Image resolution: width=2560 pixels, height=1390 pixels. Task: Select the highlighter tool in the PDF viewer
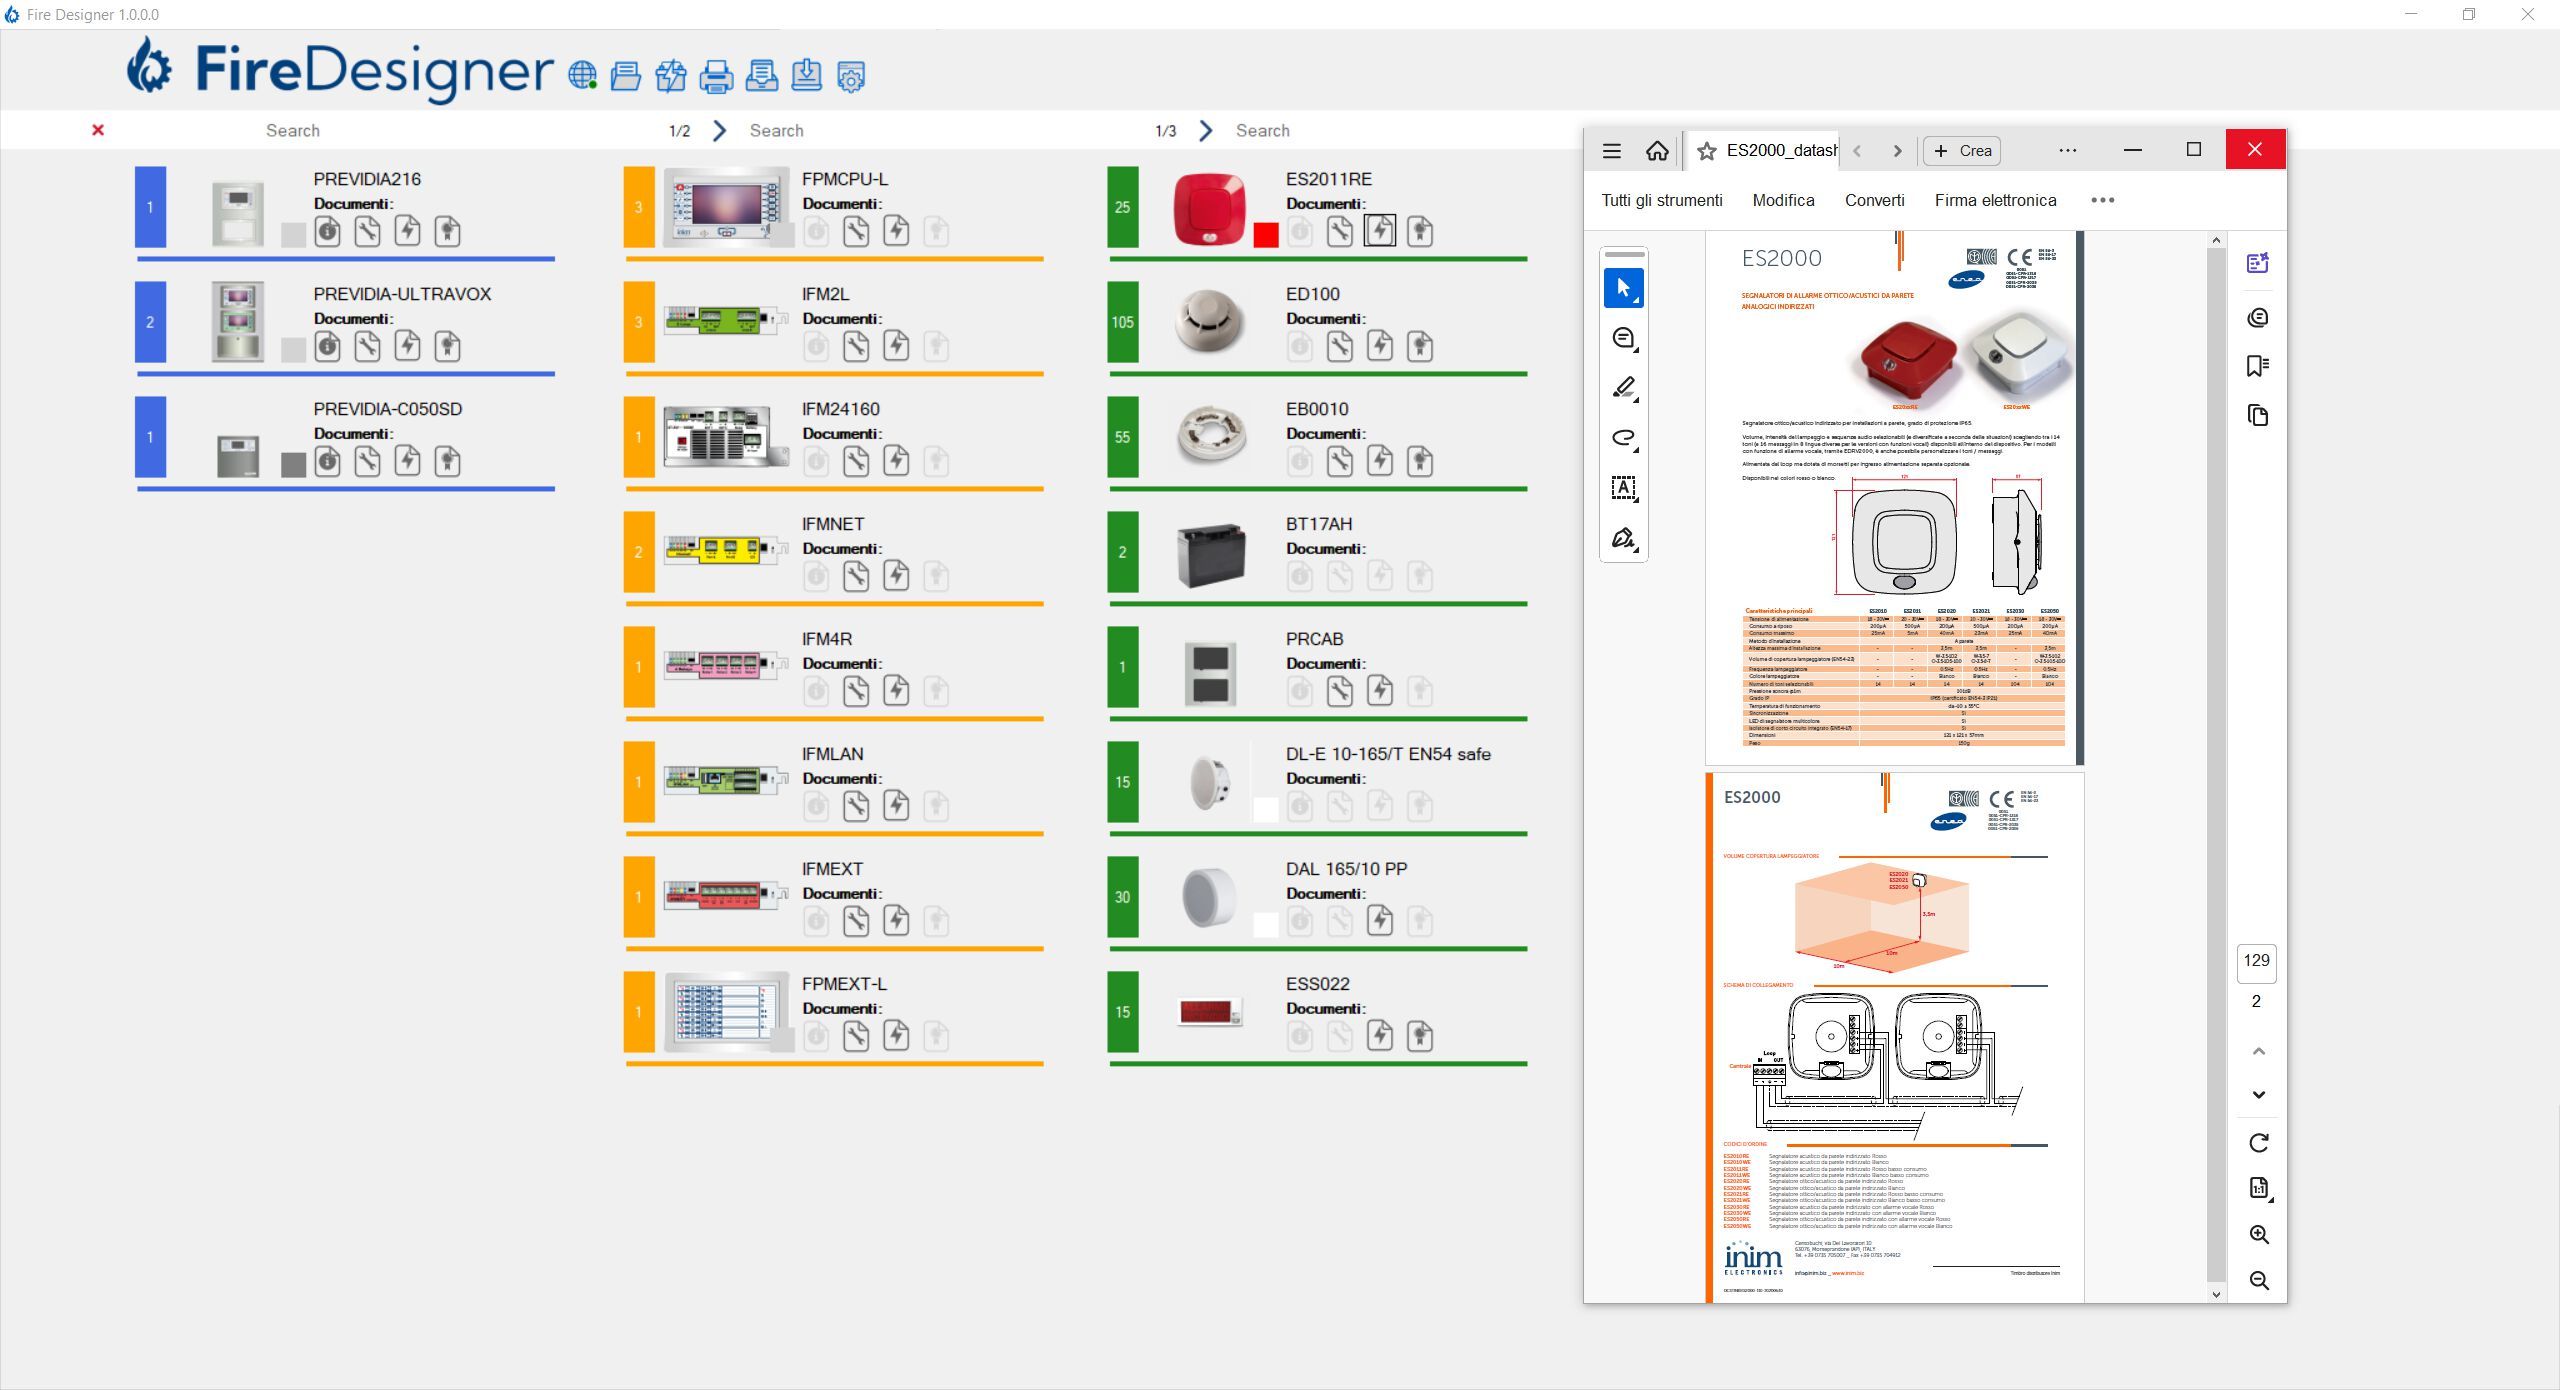pyautogui.click(x=1624, y=388)
